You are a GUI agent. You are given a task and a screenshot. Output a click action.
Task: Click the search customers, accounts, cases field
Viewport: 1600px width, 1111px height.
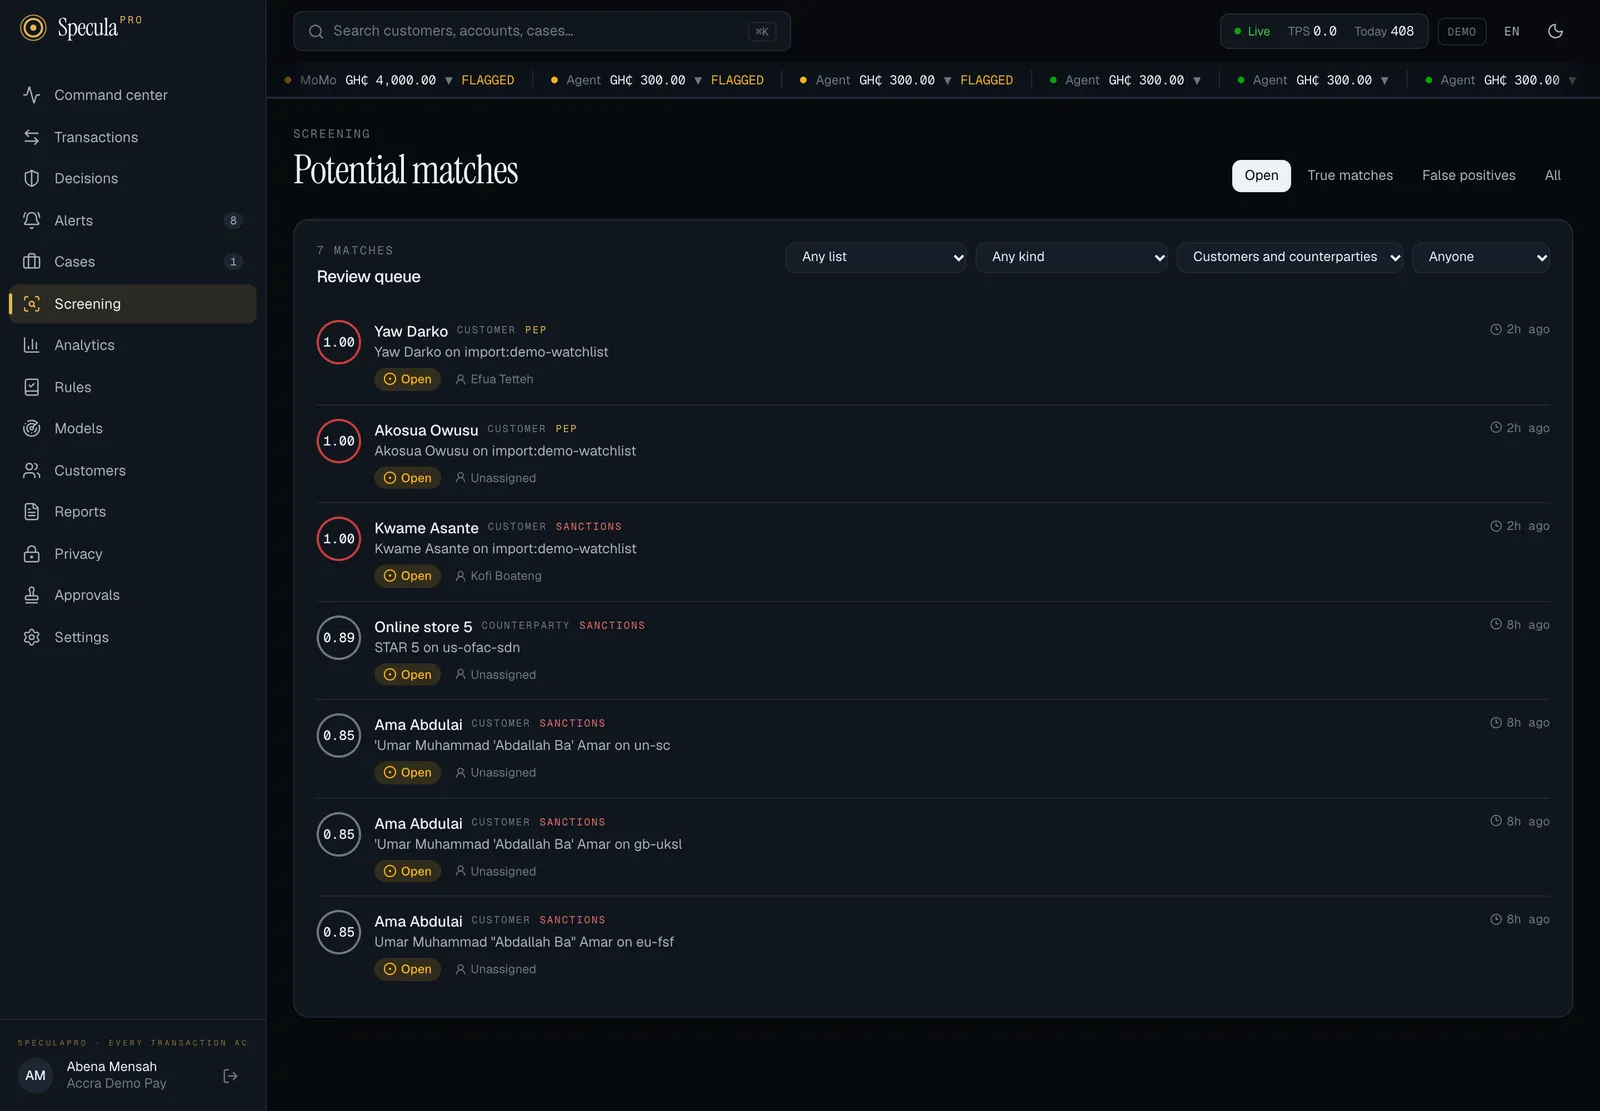[542, 31]
